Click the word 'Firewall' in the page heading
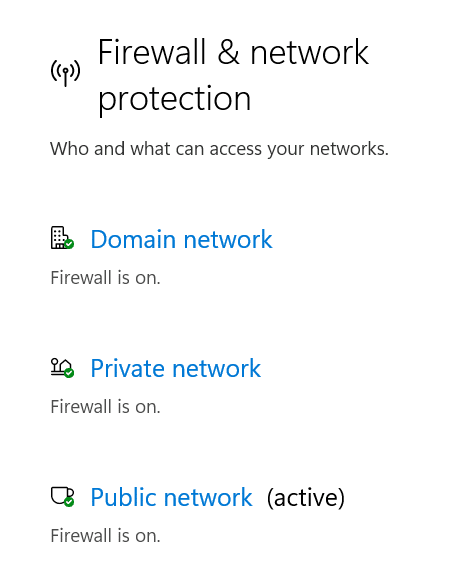The height and width of the screenshot is (586, 473). coord(152,52)
